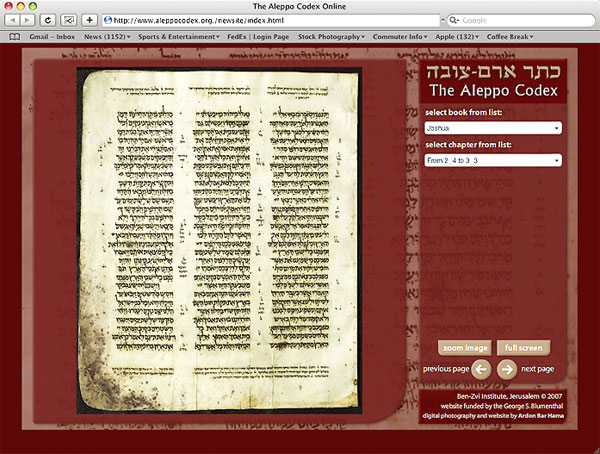Click the magnifier icon in Google search
This screenshot has height=454, width=600.
click(453, 20)
